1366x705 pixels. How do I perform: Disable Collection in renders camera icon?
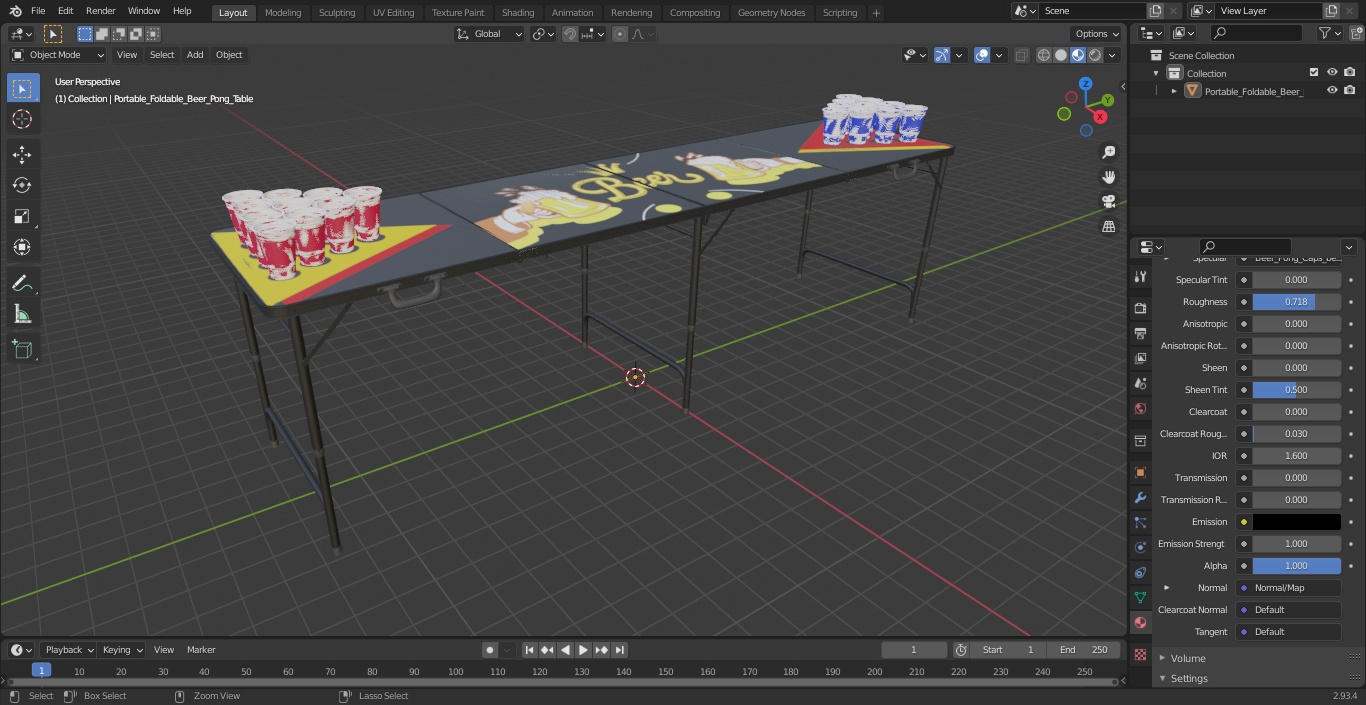pos(1350,73)
